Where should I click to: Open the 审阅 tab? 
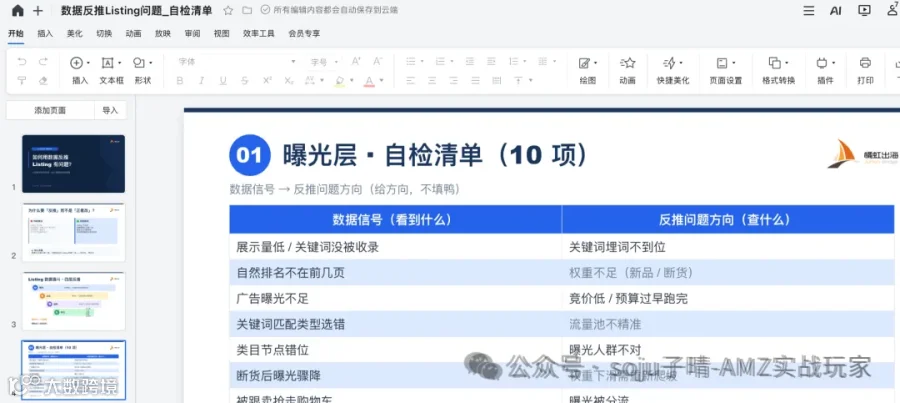192,34
